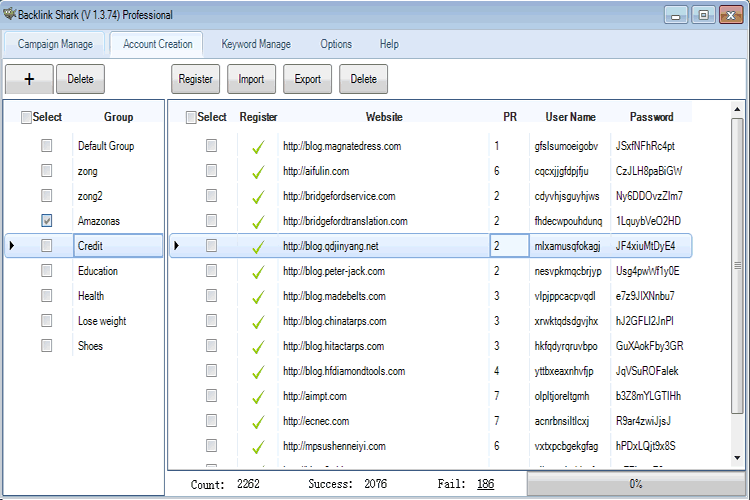This screenshot has width=750, height=500.
Task: Click the row arrow indicator beside blog.qdjinyang.net
Action: [176, 245]
